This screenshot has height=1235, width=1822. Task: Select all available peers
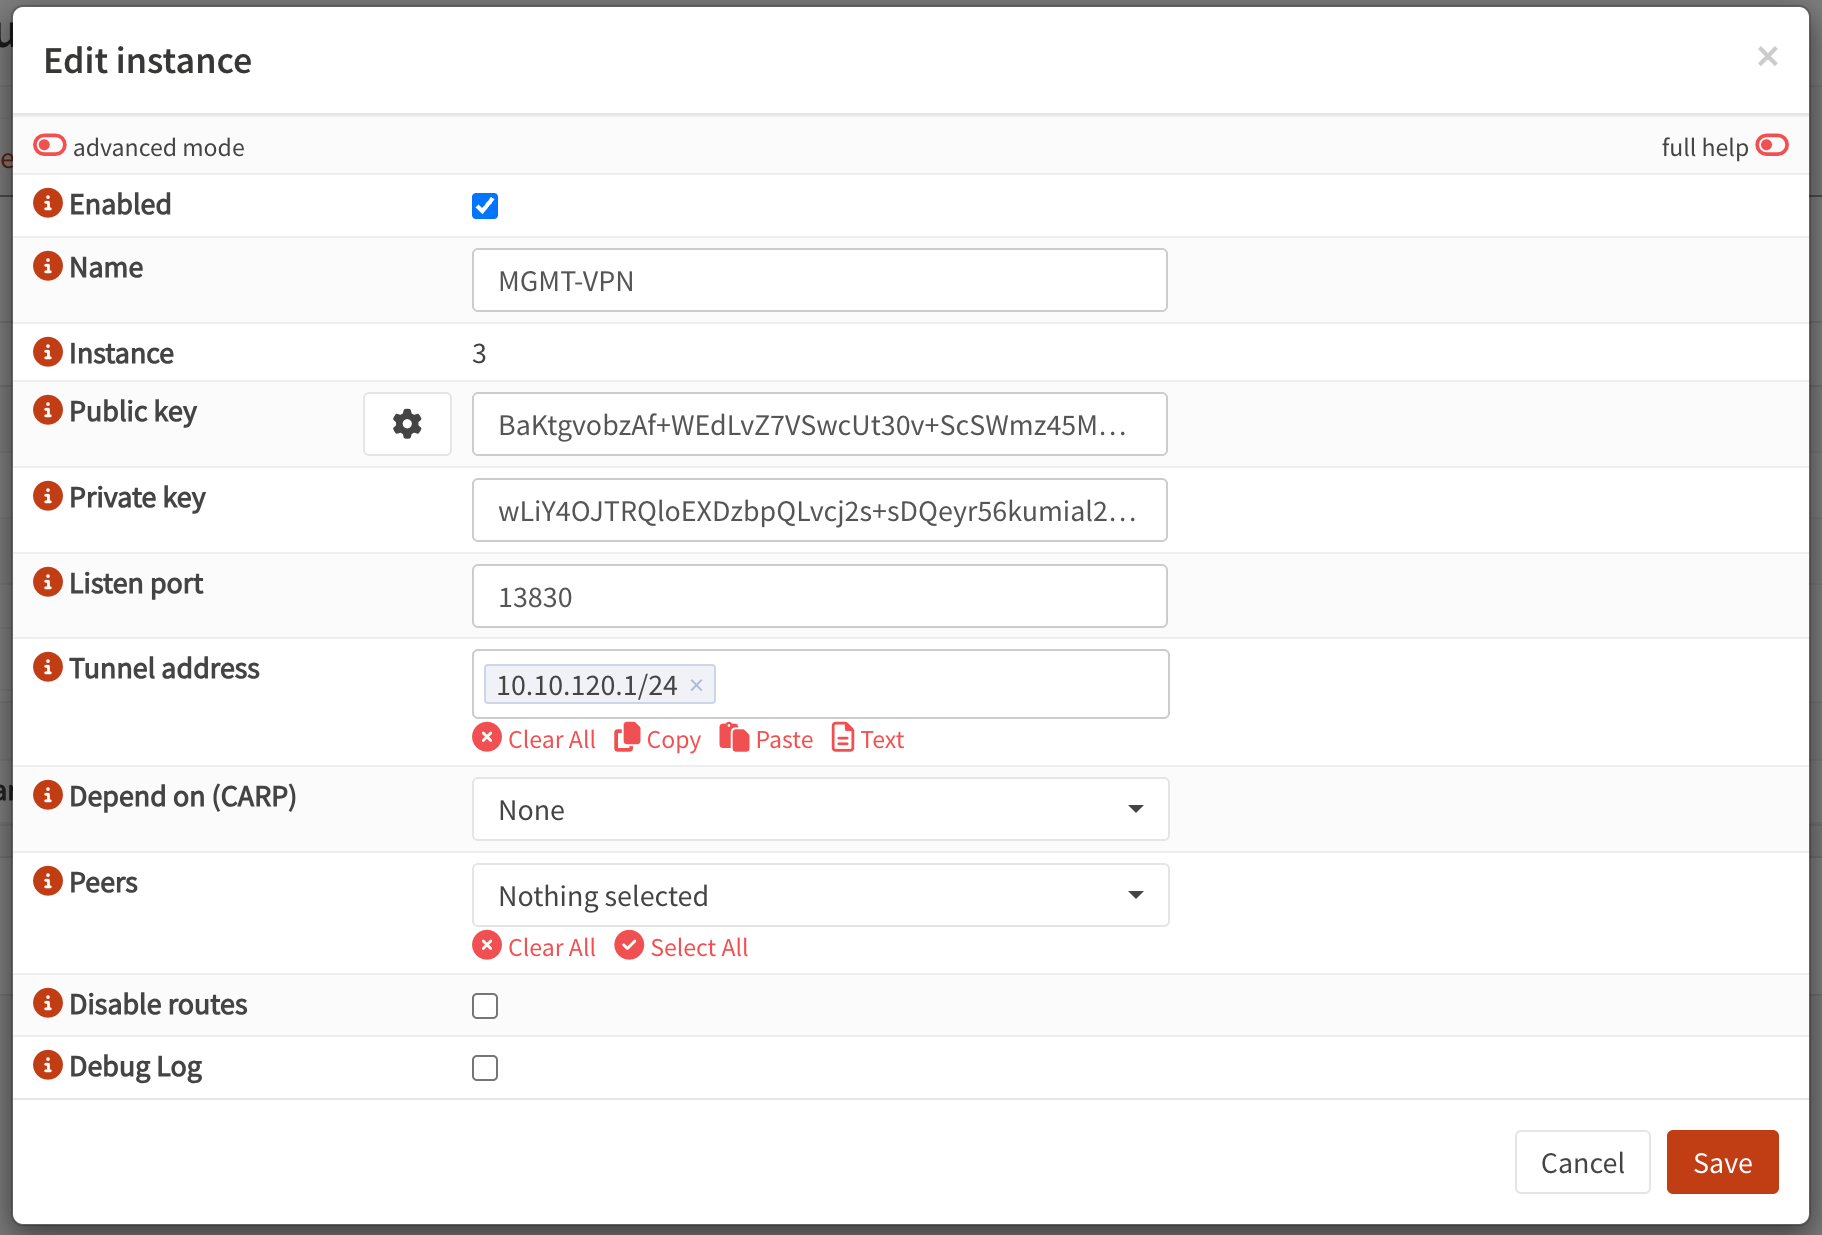click(x=681, y=946)
